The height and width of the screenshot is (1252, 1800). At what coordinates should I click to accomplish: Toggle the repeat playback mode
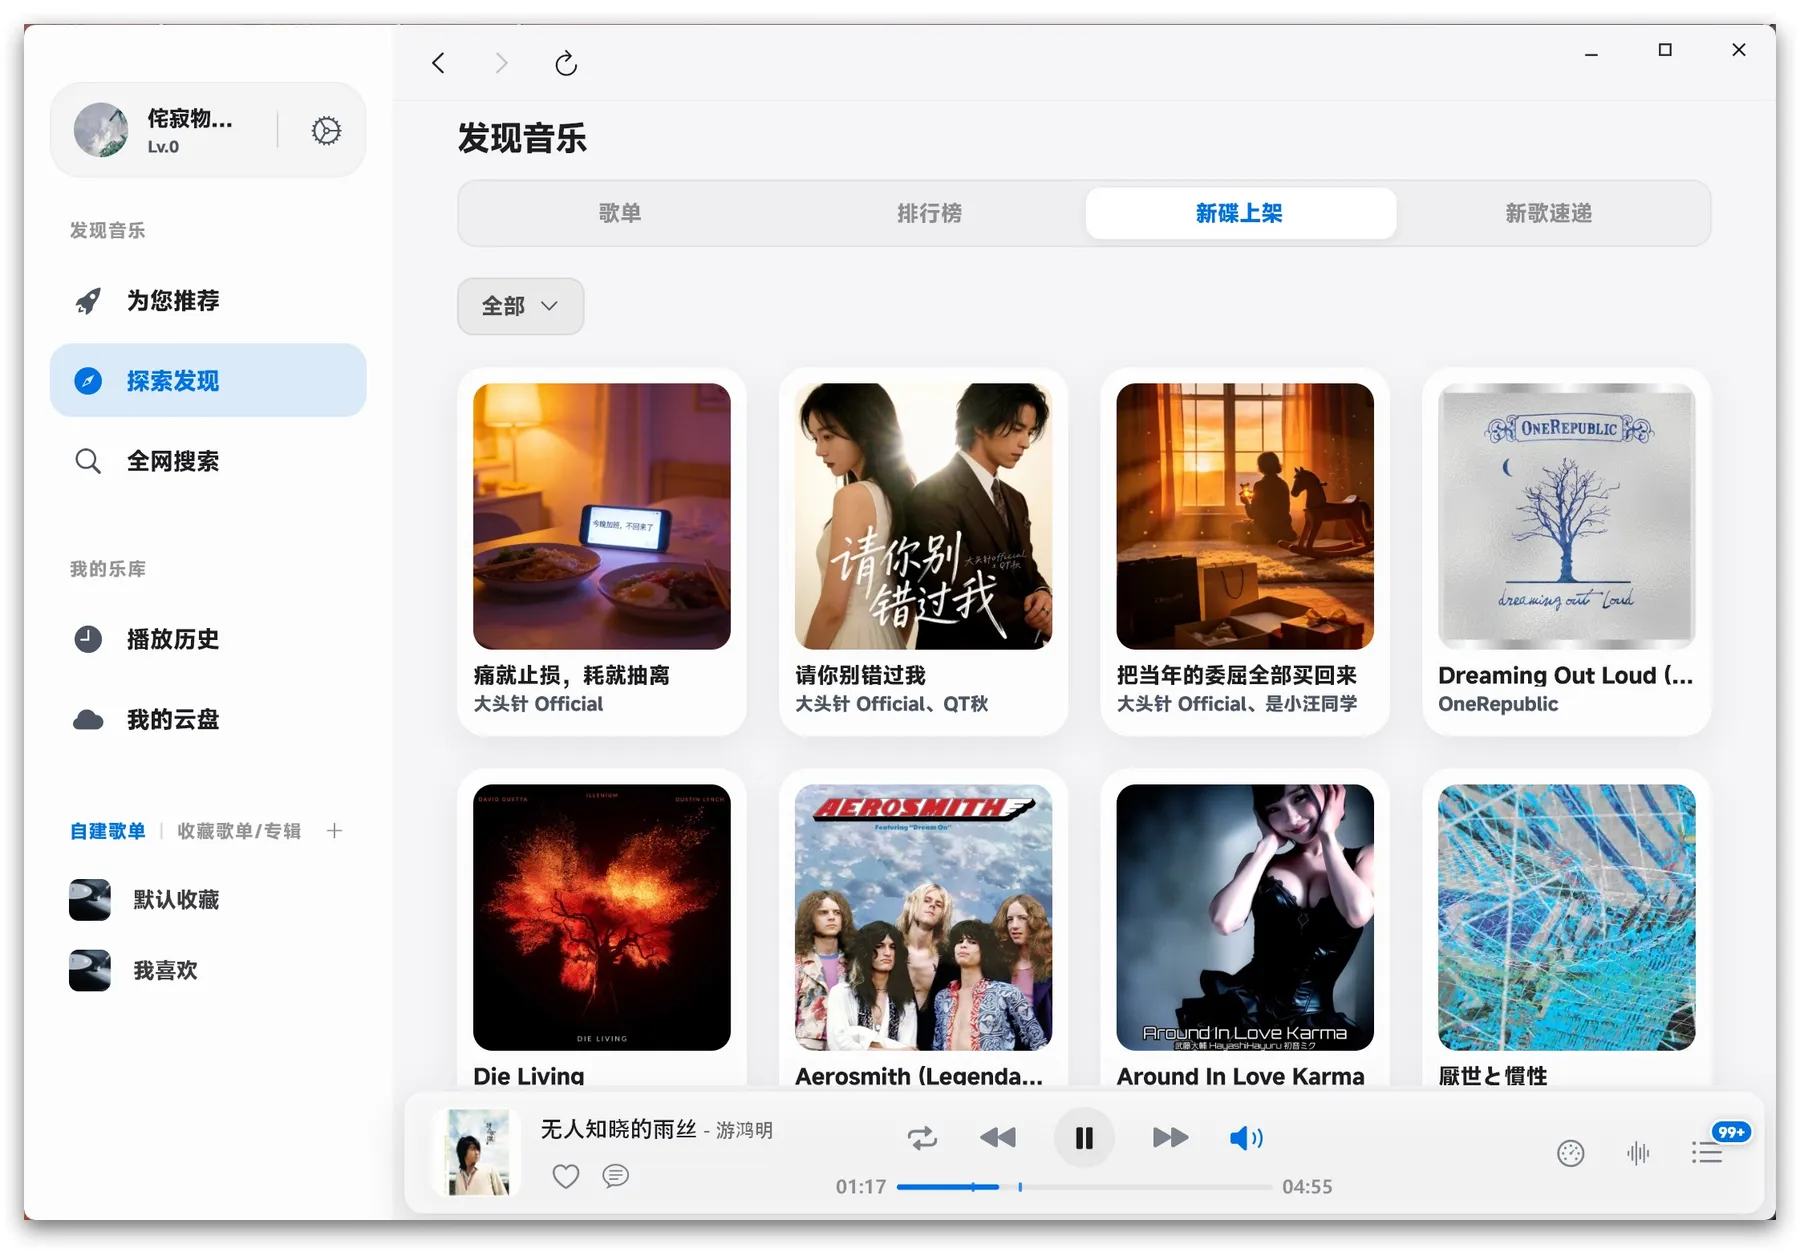click(922, 1137)
